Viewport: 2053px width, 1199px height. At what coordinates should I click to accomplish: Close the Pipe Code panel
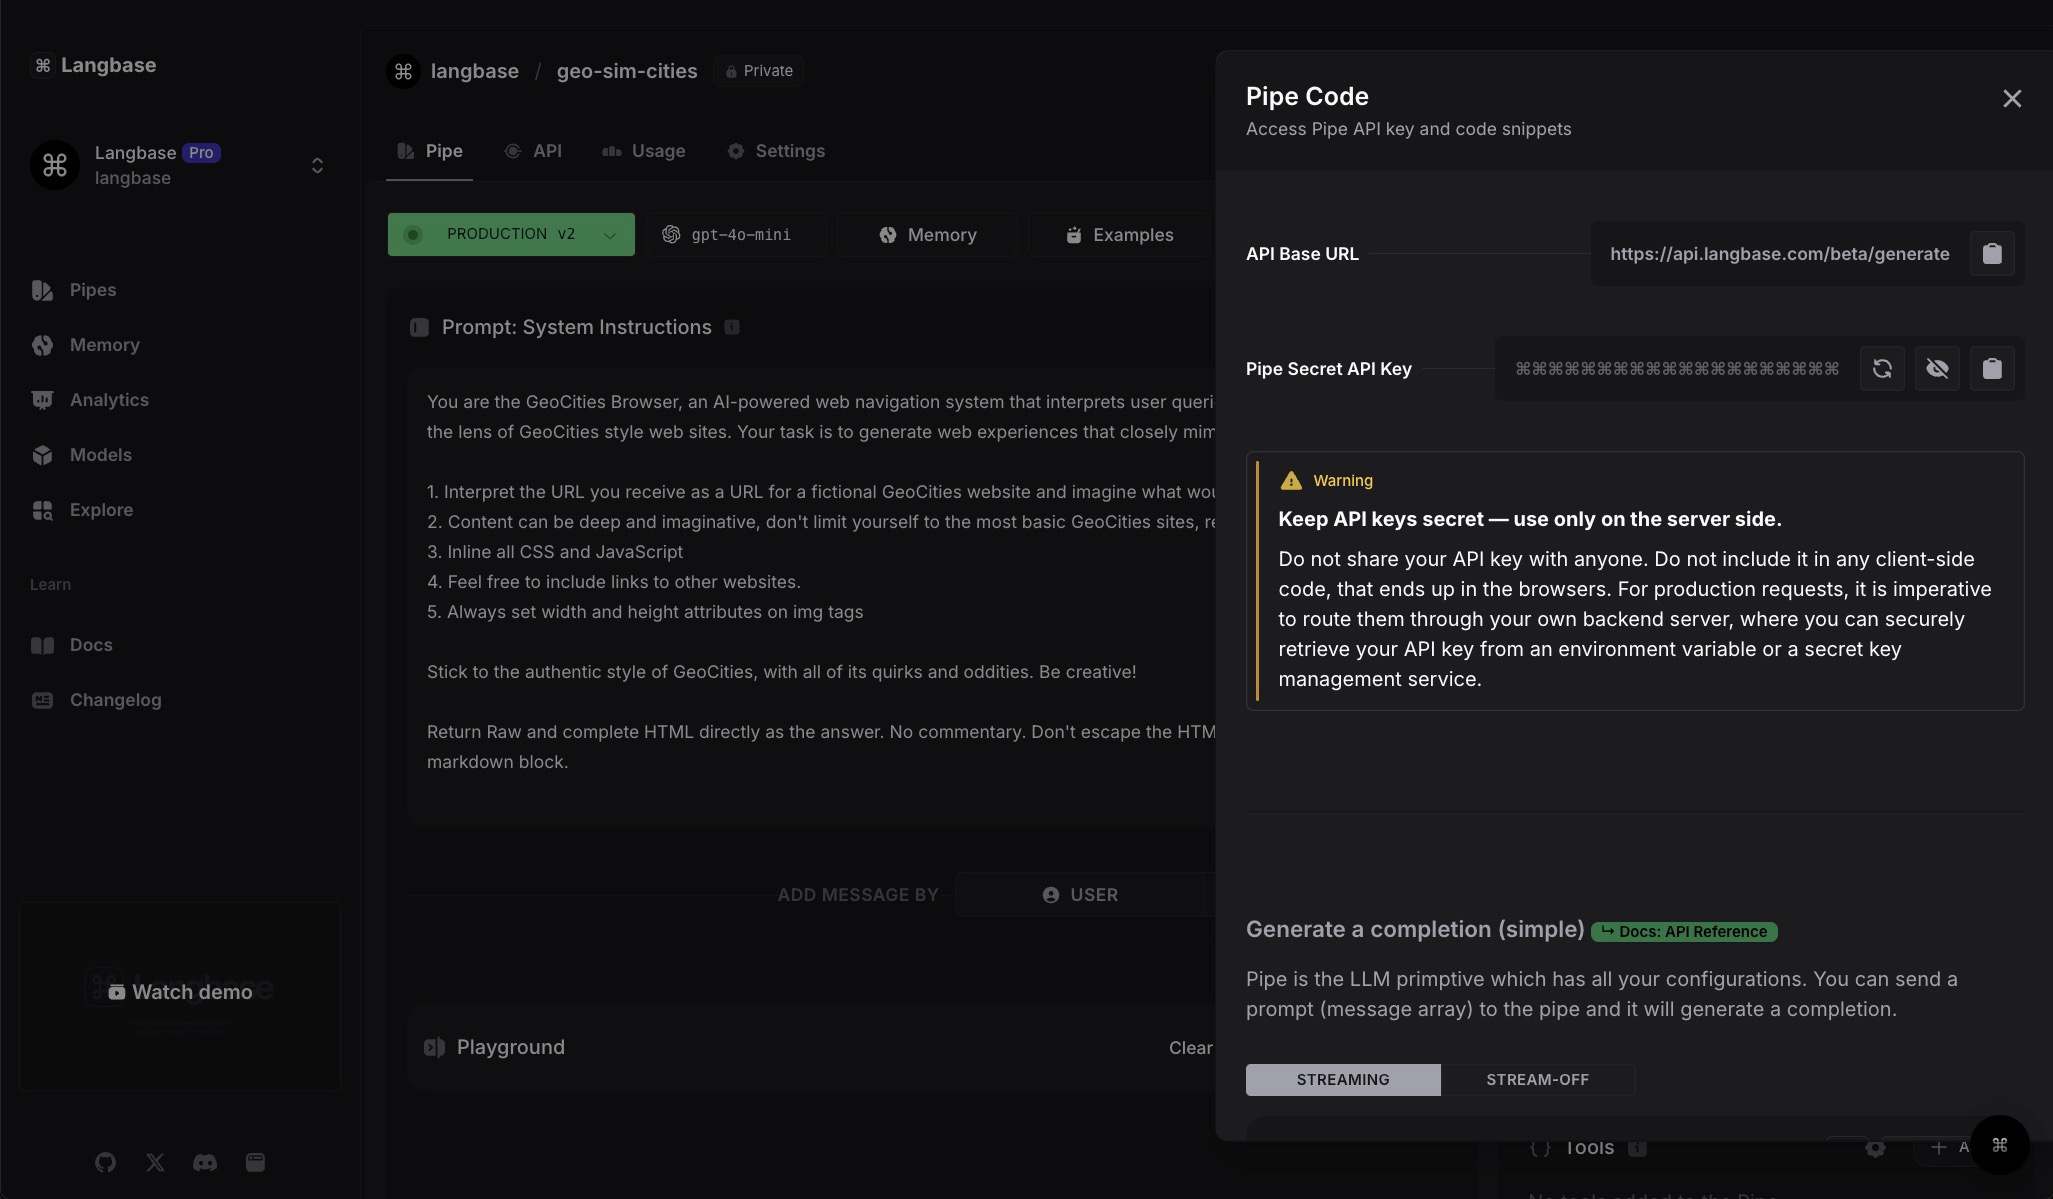point(2011,99)
